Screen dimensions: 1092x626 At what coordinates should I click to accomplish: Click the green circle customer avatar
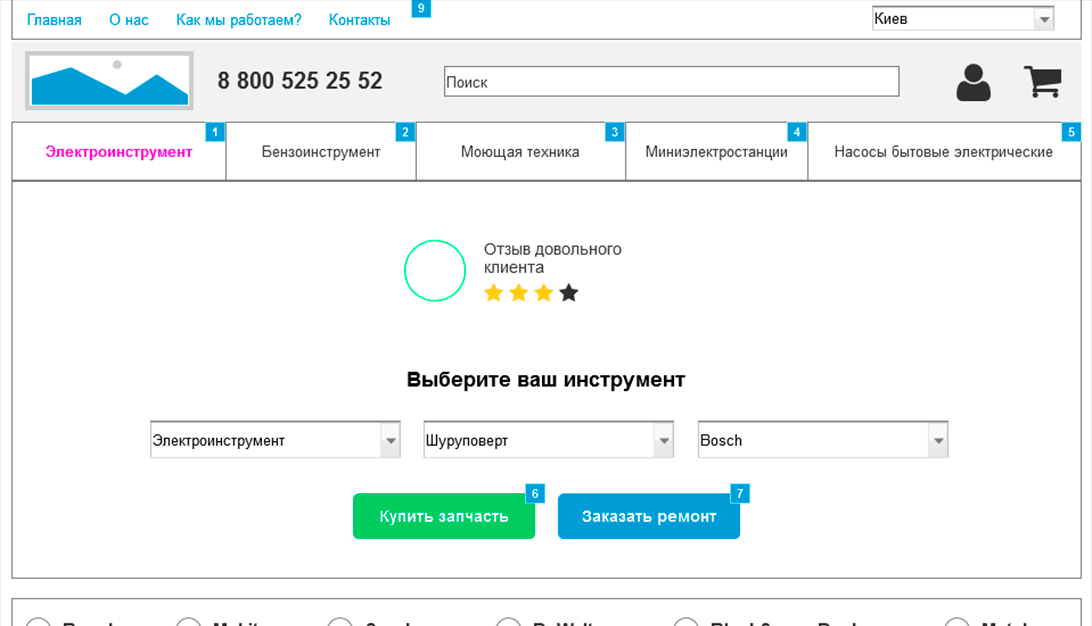(x=435, y=271)
